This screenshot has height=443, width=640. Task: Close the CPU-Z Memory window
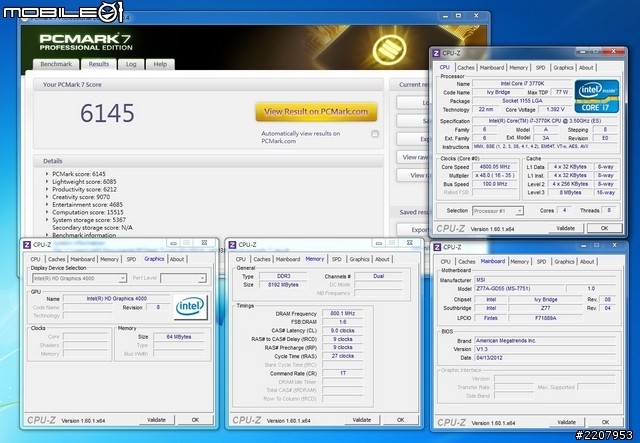pos(409,243)
